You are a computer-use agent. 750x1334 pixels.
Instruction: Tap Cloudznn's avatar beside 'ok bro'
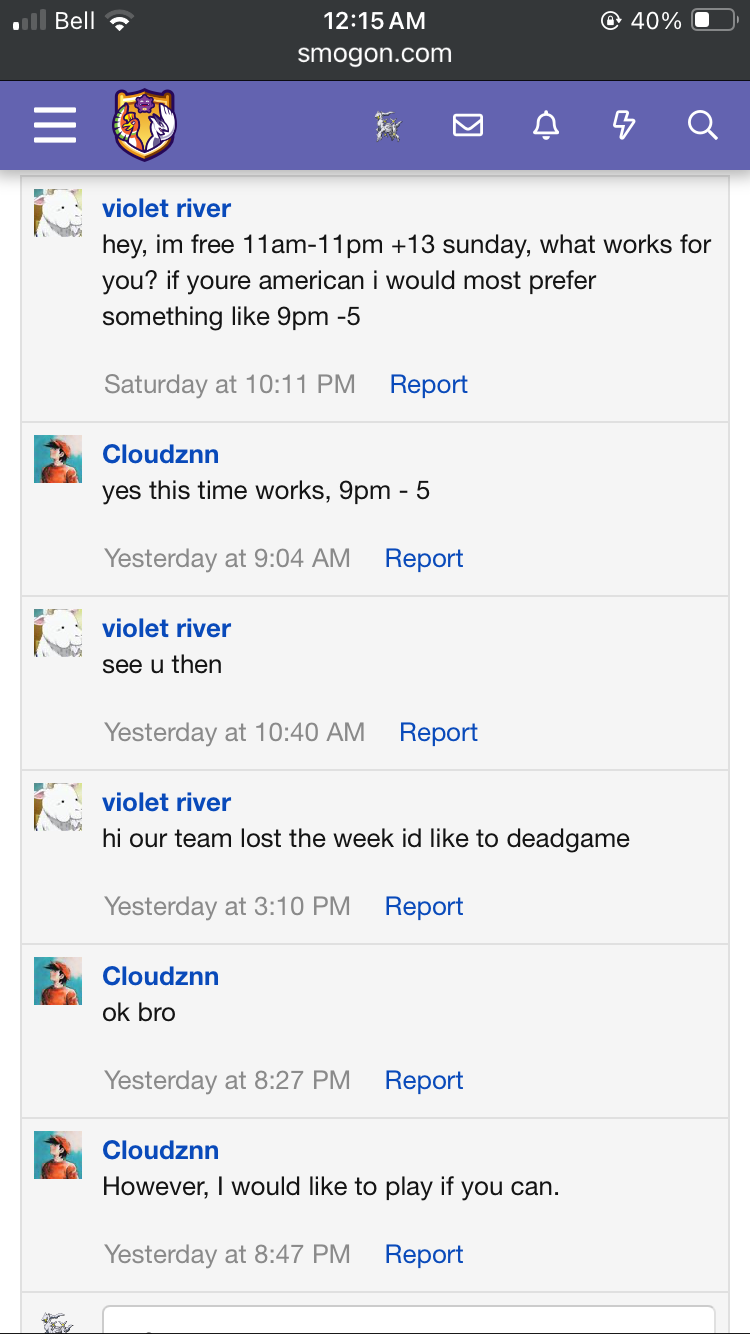tap(58, 981)
